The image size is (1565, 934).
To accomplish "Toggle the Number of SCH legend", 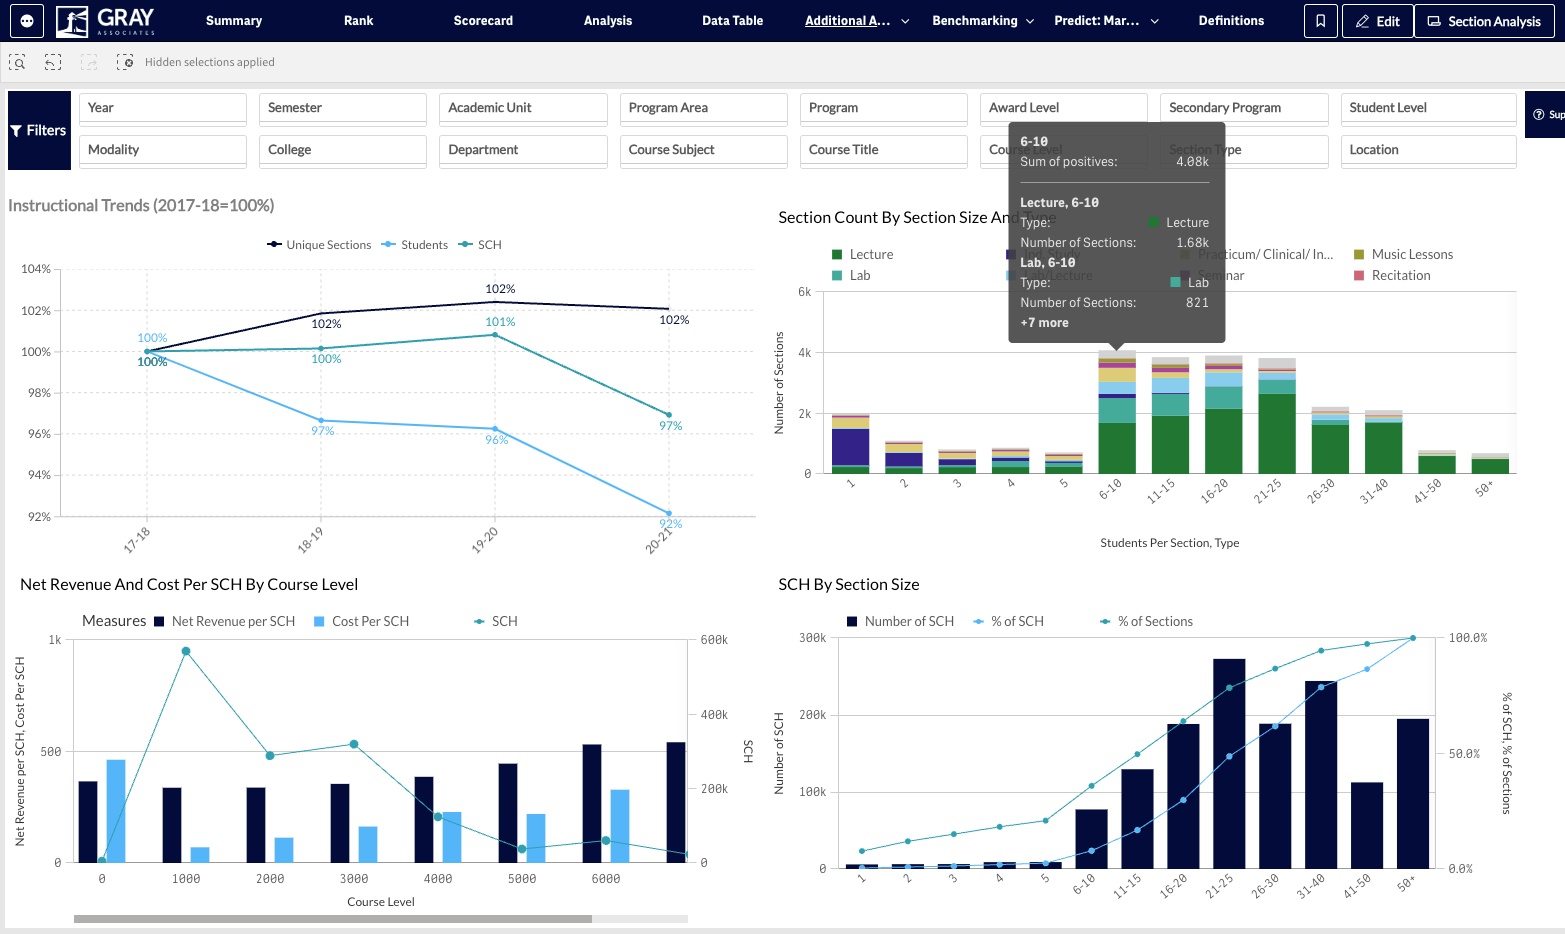I will click(x=901, y=622).
